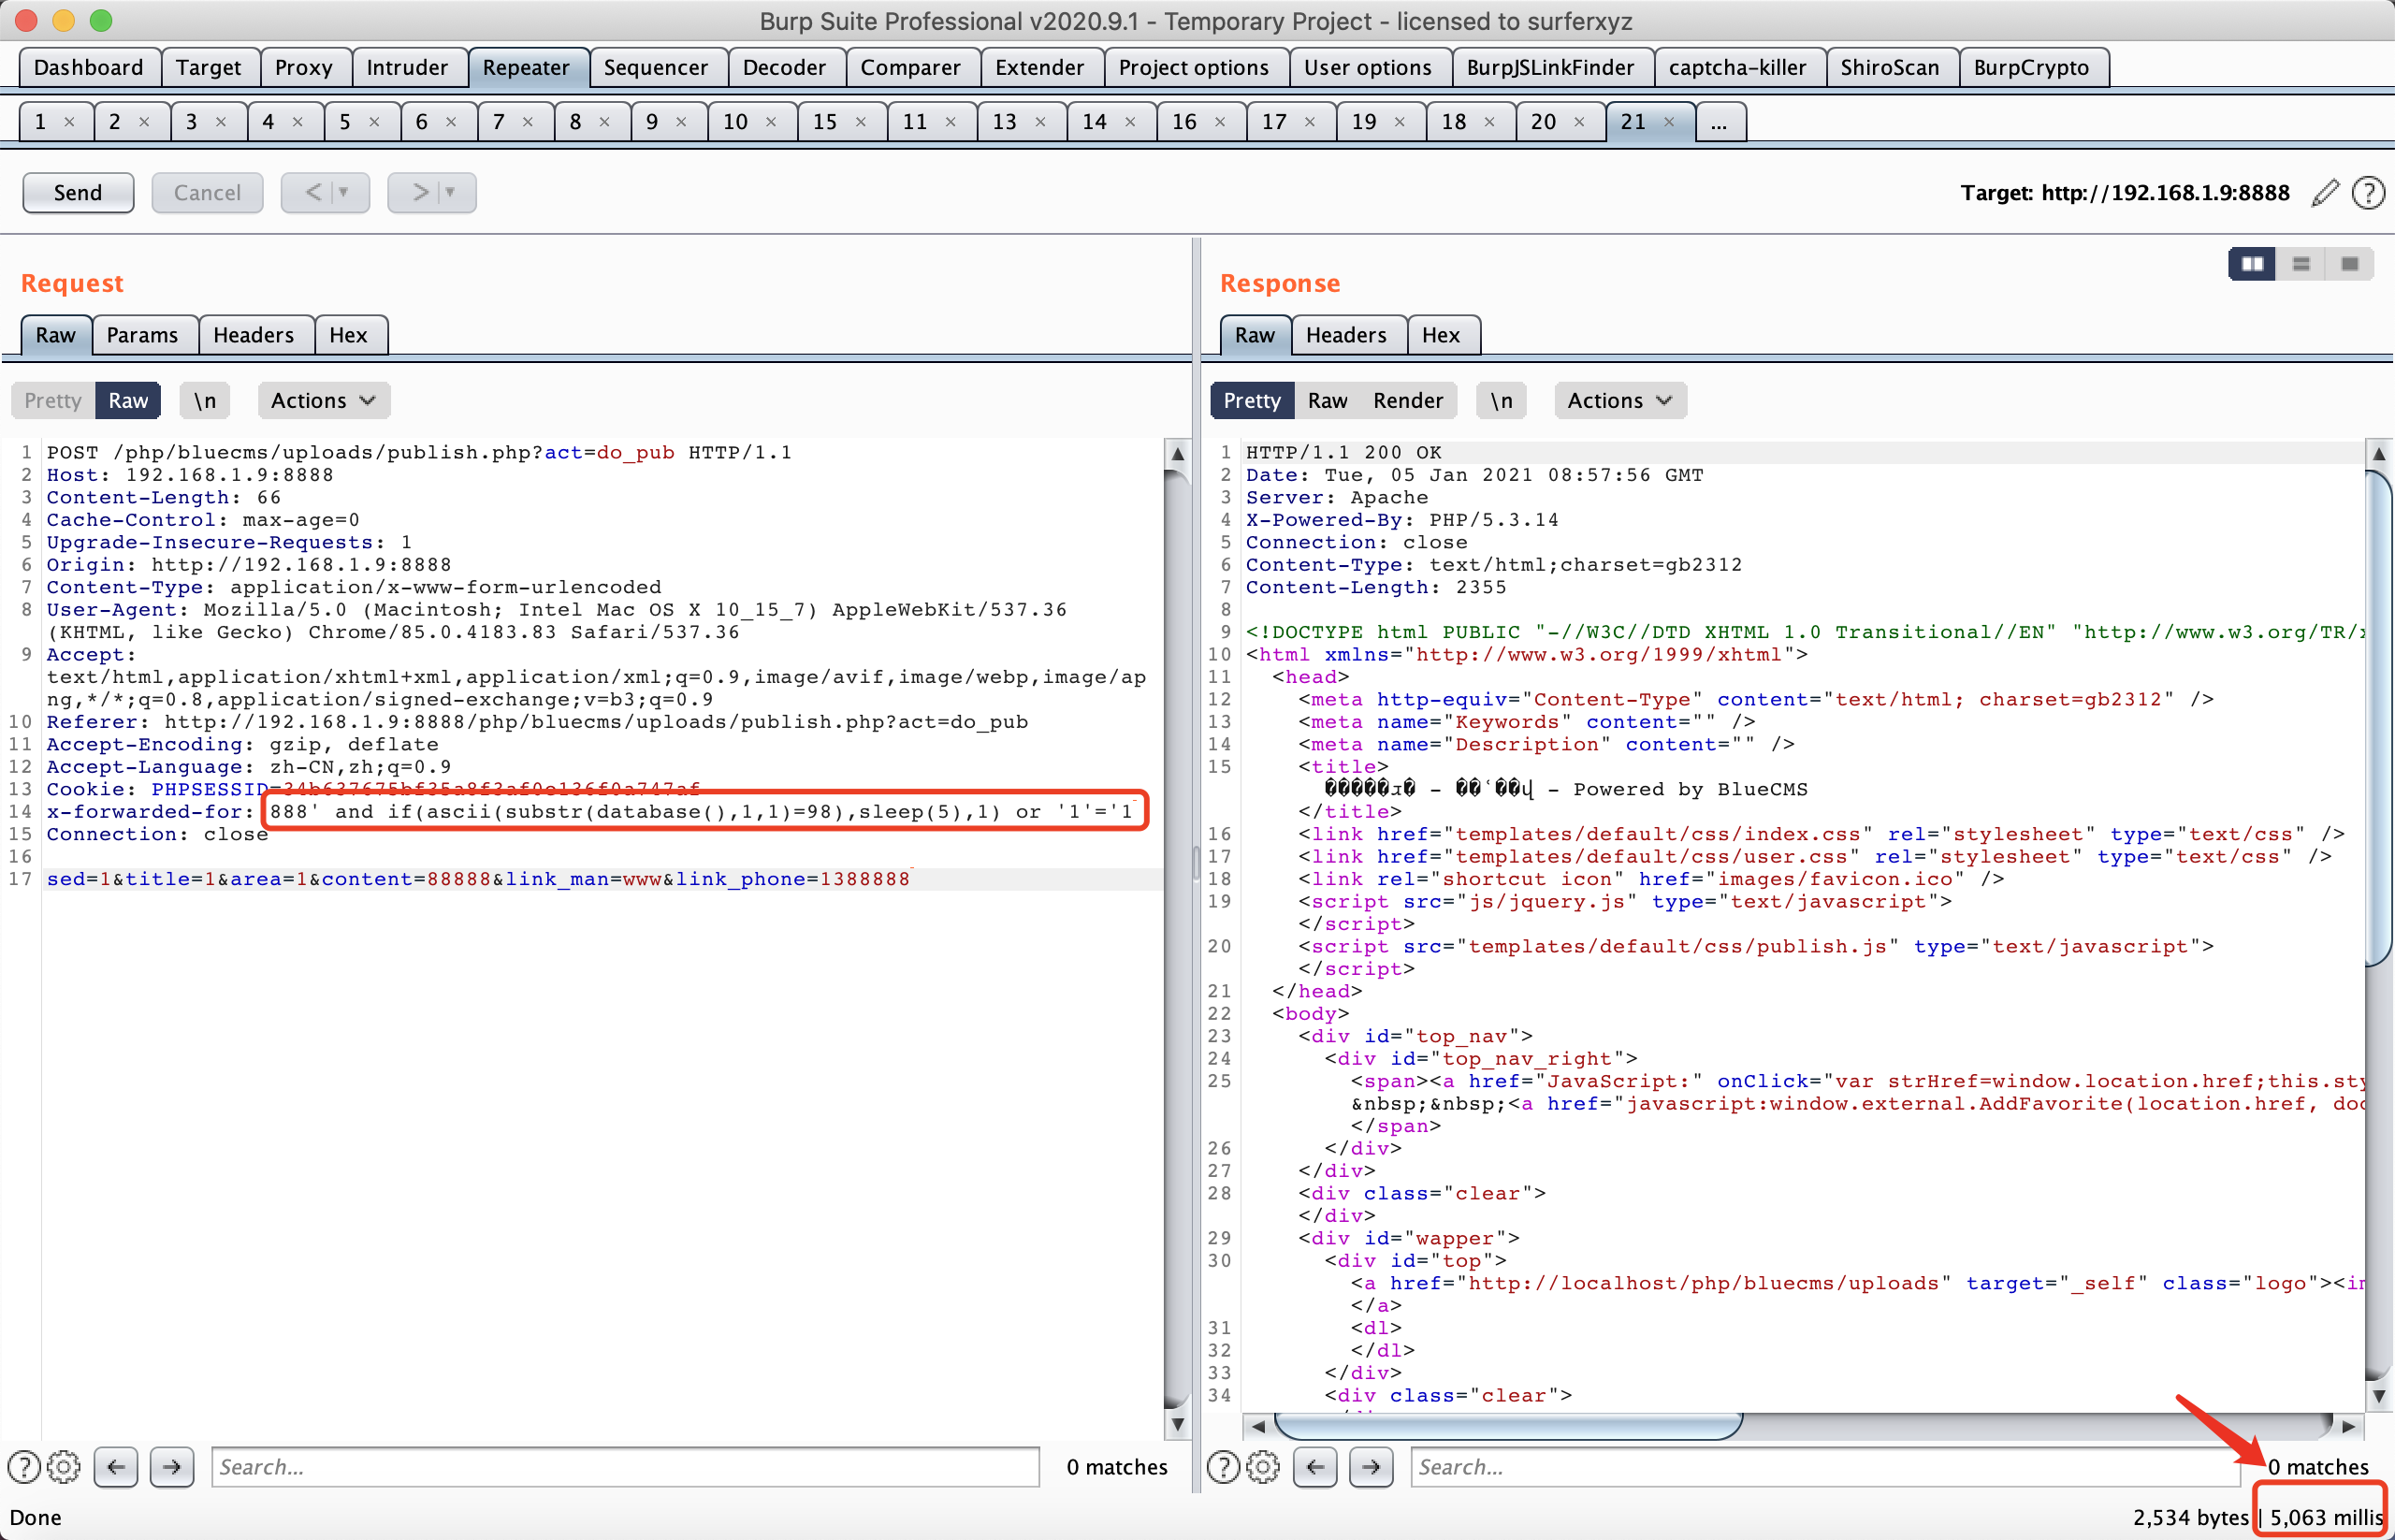The image size is (2395, 1540).
Task: Switch the response view to Render
Action: pos(1407,400)
